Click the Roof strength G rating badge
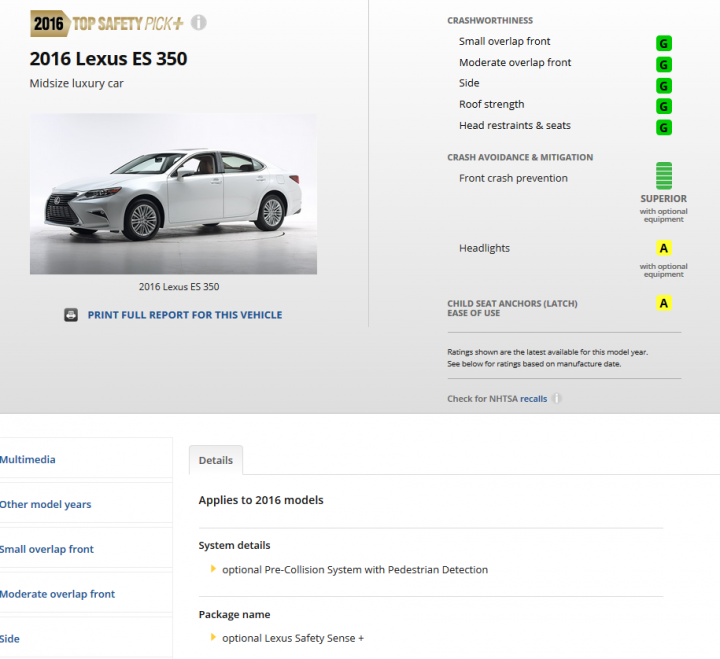Screen dimensions: 720x659 [663, 106]
